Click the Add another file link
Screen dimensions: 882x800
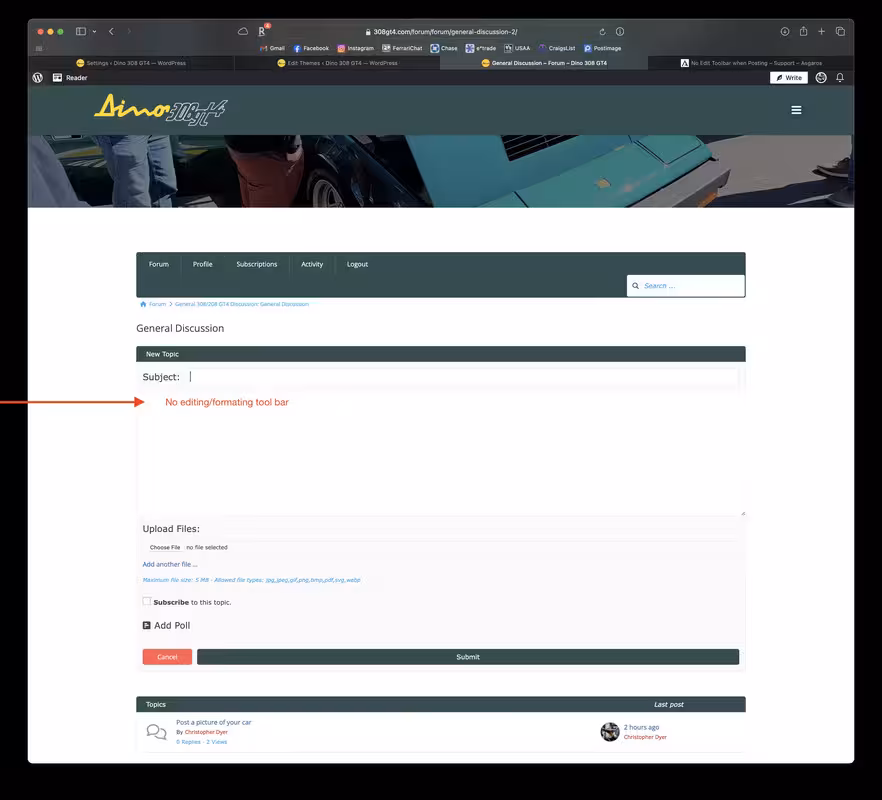pyautogui.click(x=170, y=564)
